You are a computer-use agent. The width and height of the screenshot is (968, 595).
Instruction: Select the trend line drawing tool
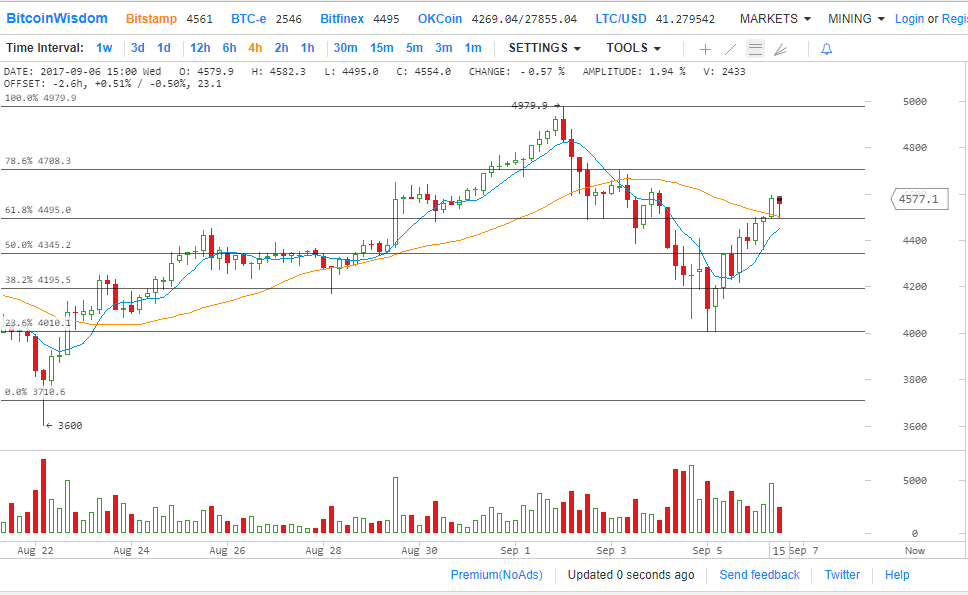731,49
